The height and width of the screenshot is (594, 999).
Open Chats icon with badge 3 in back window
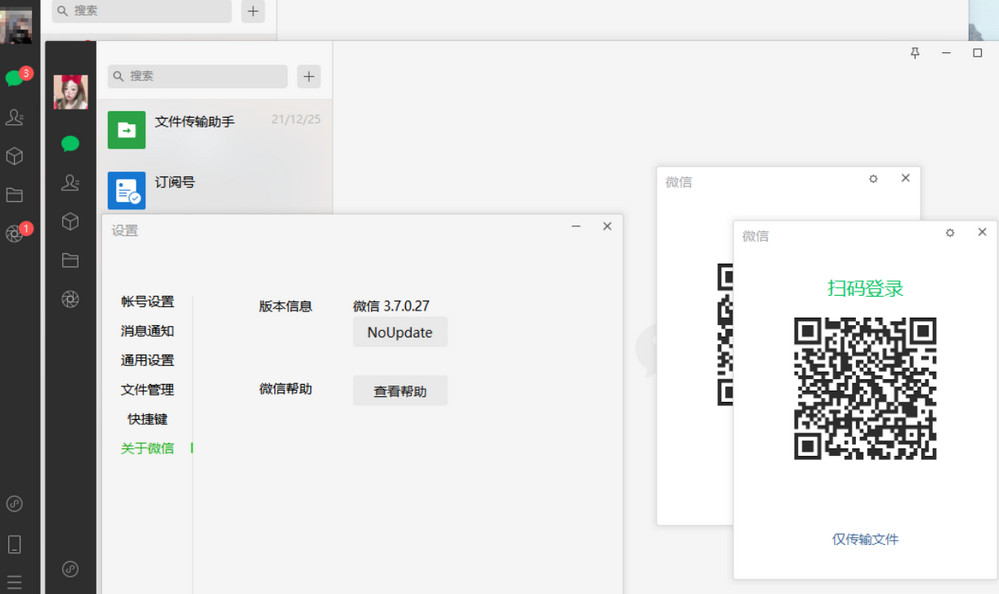[15, 78]
